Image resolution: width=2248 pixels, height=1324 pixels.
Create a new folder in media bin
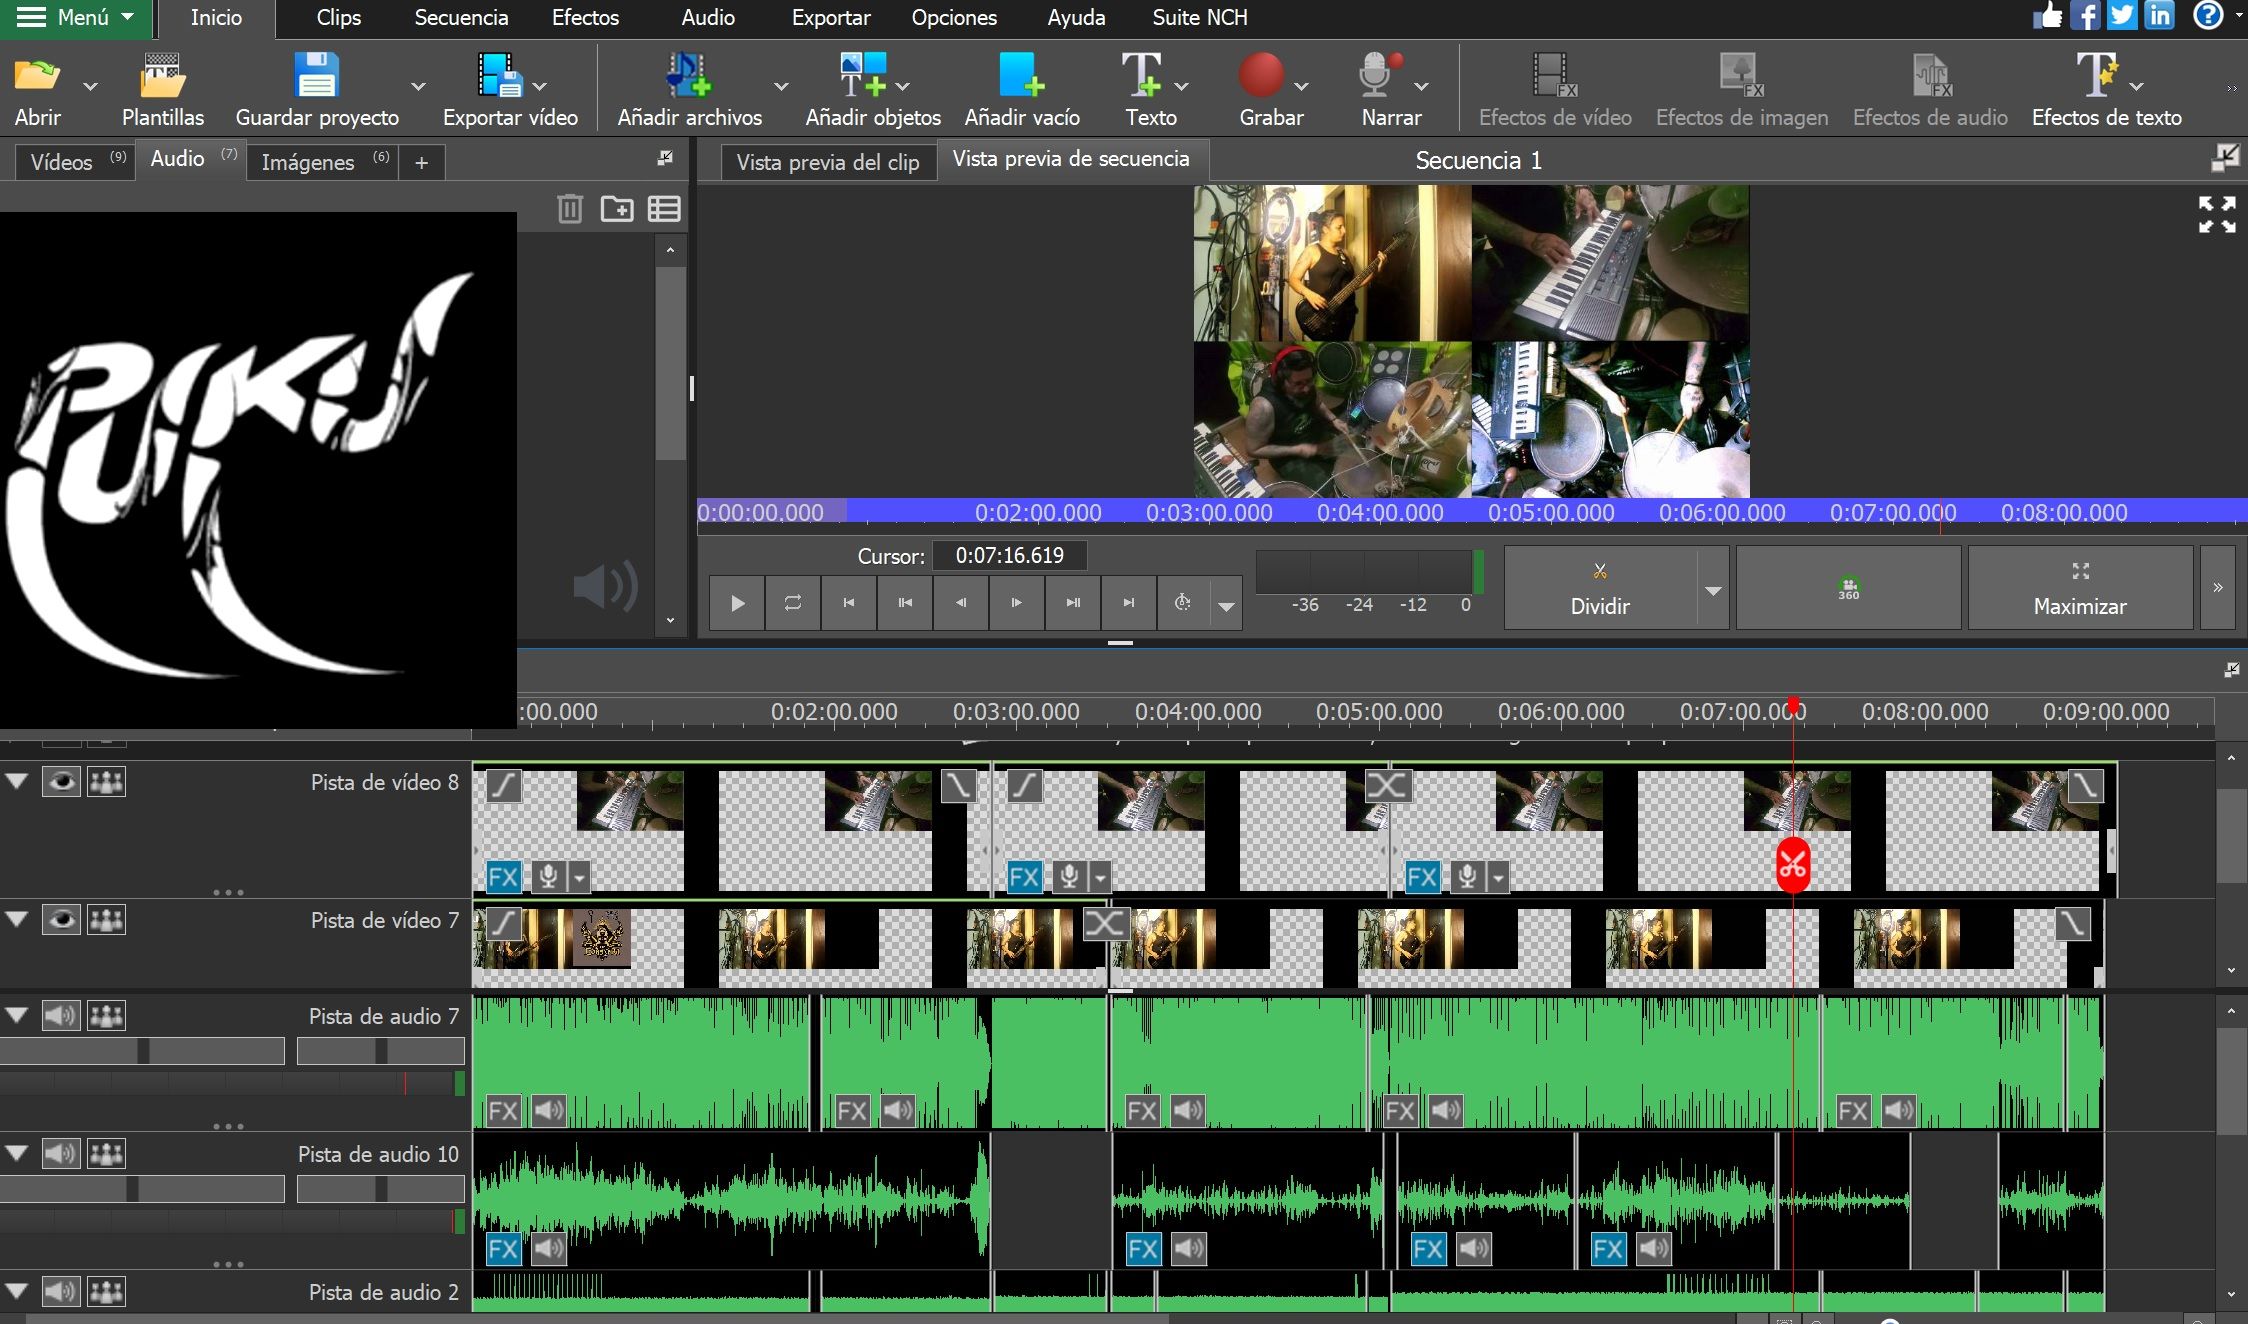pos(616,208)
